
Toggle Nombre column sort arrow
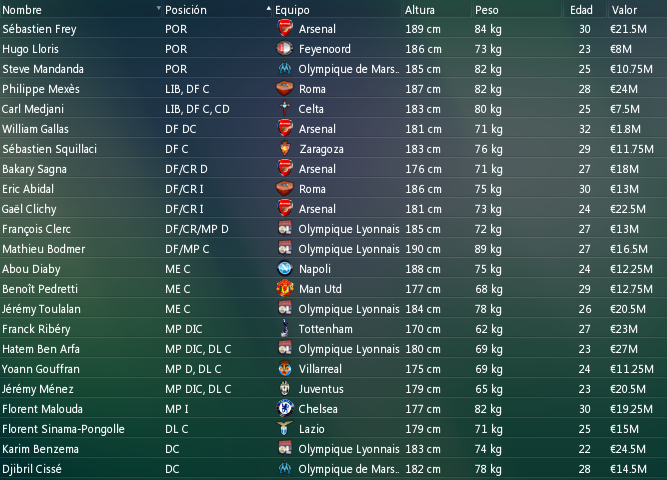(x=158, y=9)
